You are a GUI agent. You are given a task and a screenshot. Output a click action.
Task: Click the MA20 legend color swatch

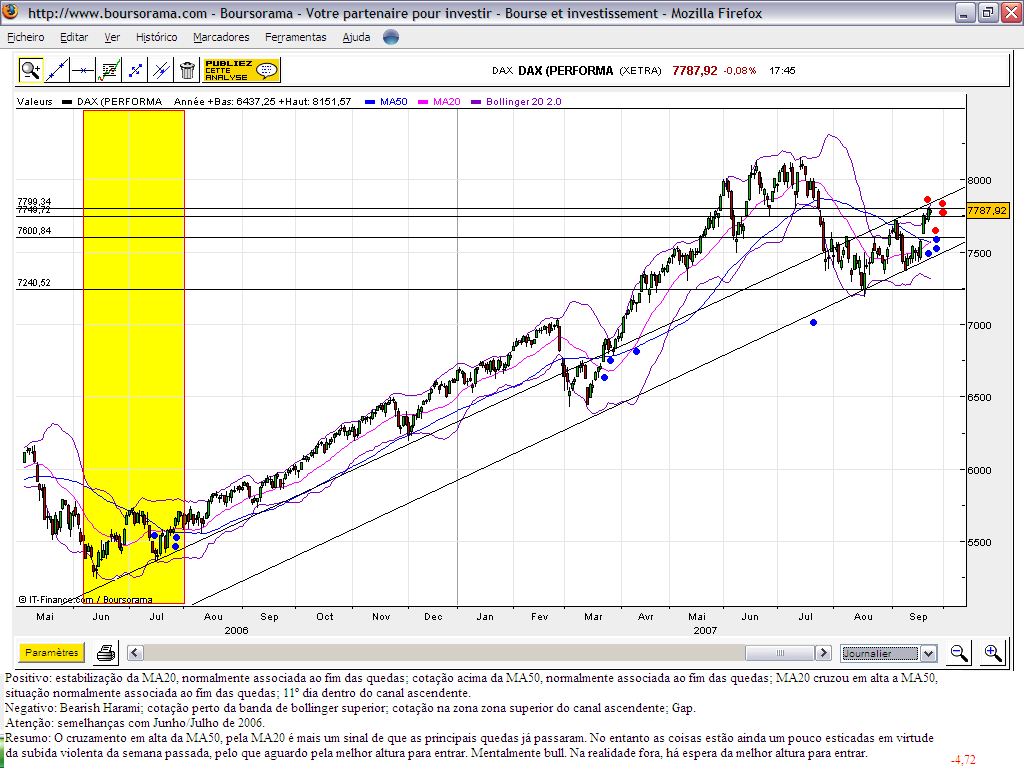pos(423,102)
